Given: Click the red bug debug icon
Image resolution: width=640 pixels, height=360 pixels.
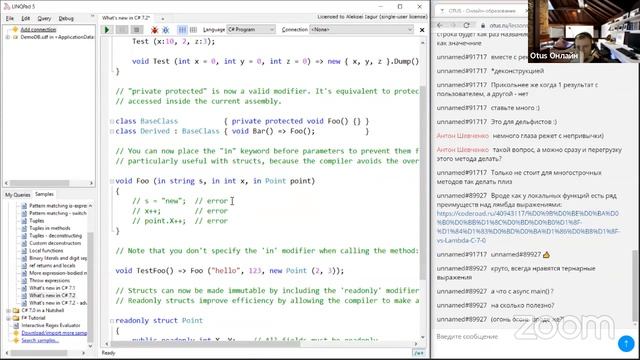Looking at the screenshot, I should (154, 30).
